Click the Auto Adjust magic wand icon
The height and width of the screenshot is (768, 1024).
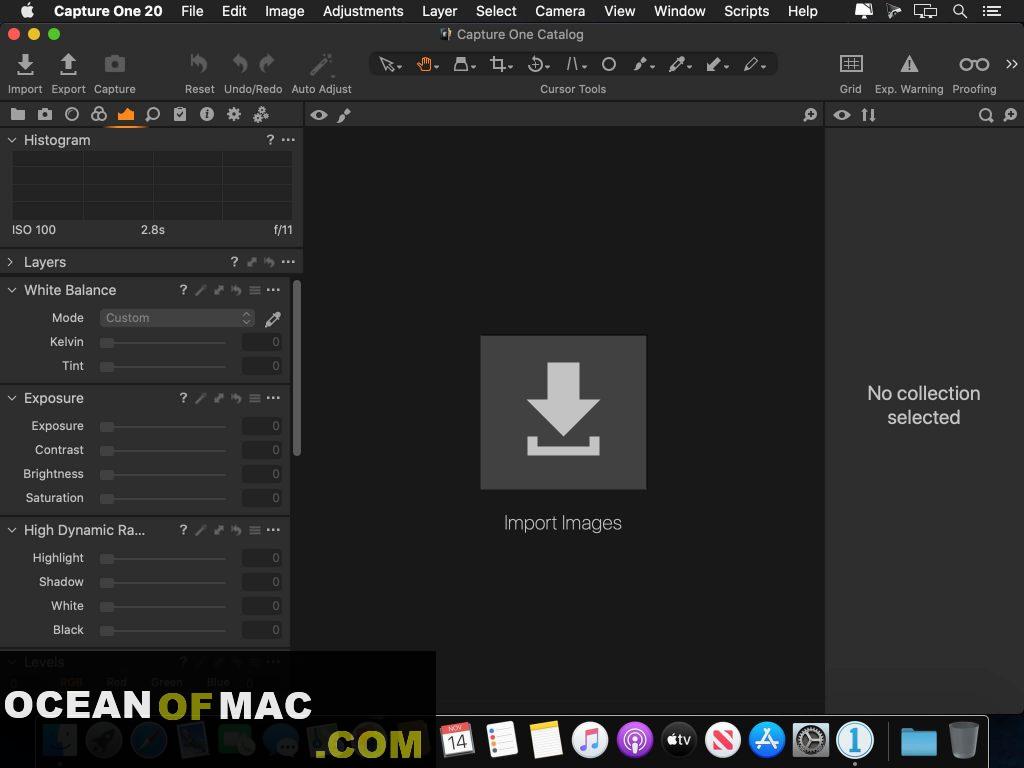coord(321,64)
